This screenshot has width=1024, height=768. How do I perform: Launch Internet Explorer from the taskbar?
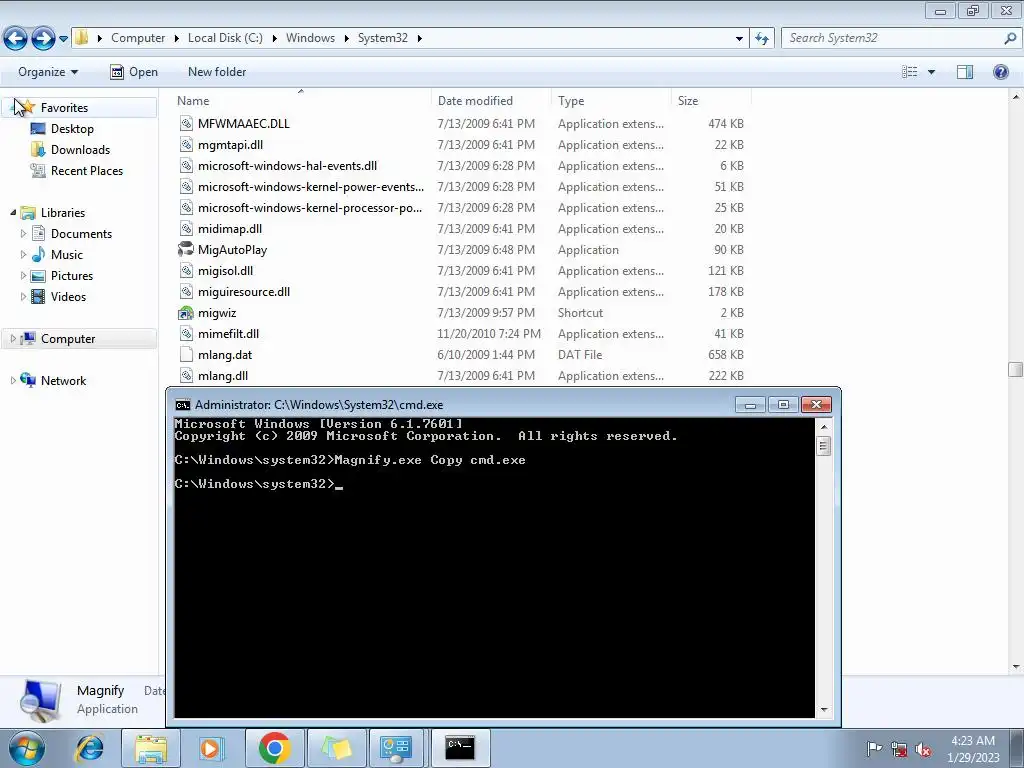pyautogui.click(x=89, y=748)
